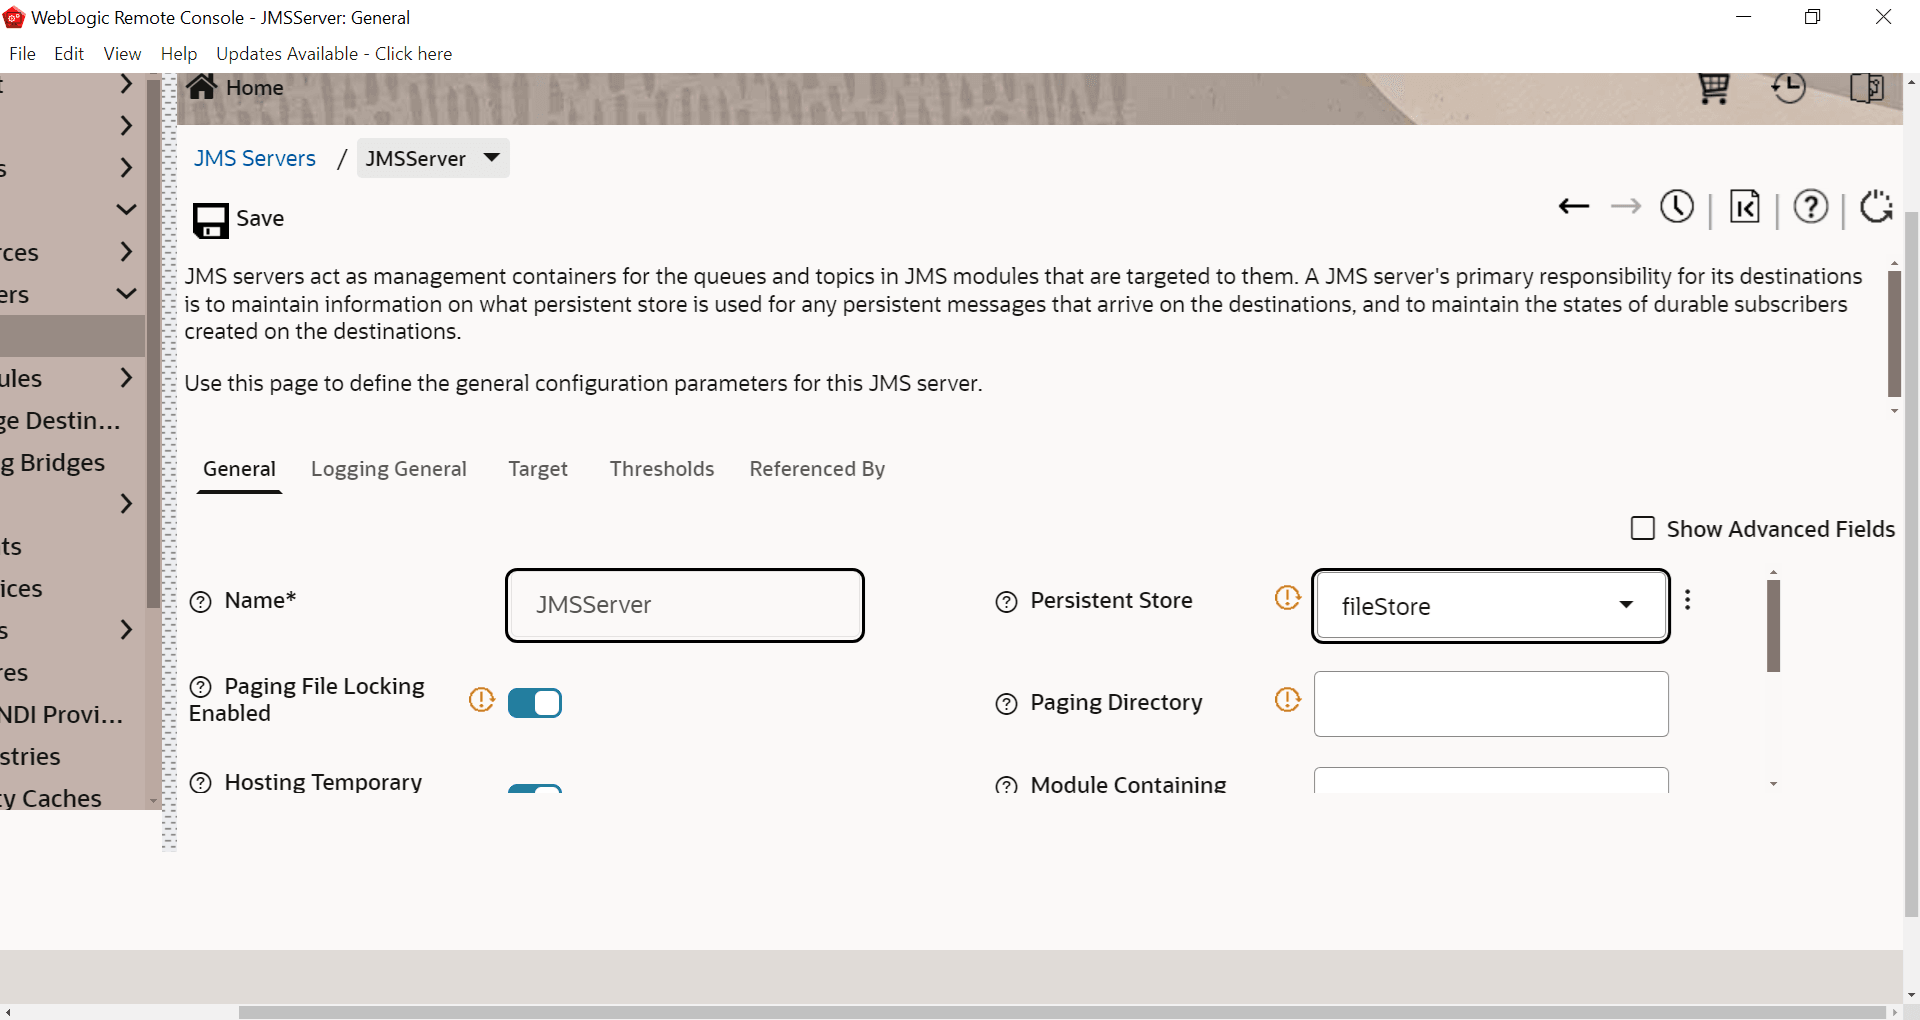The image size is (1920, 1020).
Task: Click the landing page icon
Action: 1745,207
